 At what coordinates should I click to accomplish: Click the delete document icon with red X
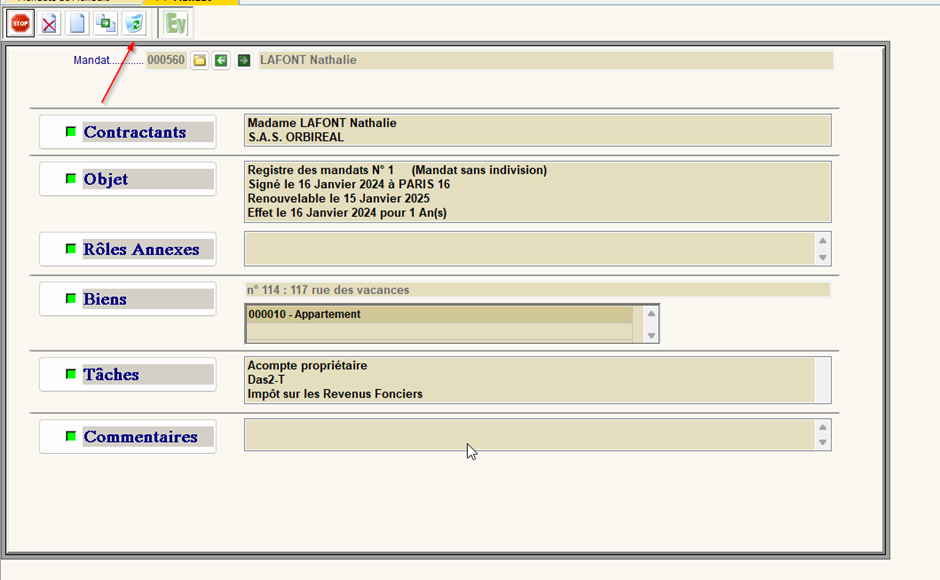pos(49,23)
